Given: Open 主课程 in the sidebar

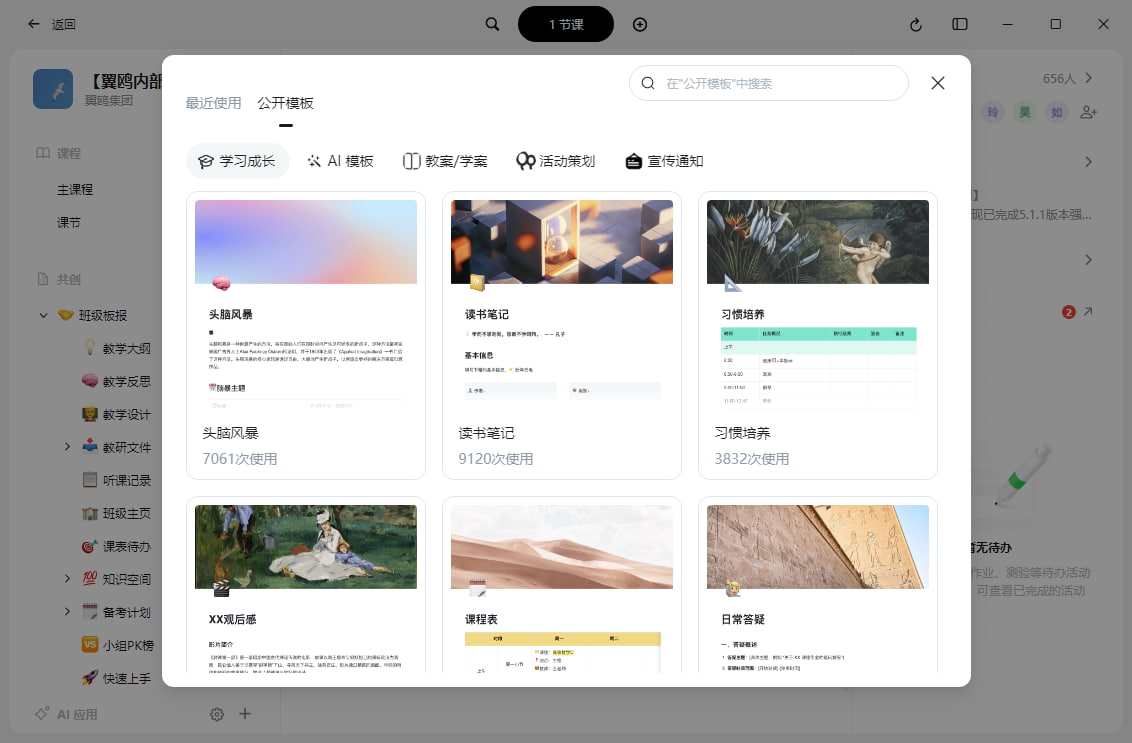Looking at the screenshot, I should click(75, 190).
